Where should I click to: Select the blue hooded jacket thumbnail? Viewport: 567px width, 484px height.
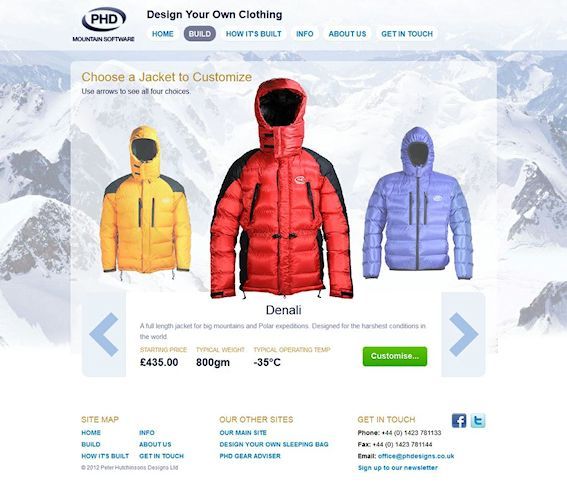(418, 203)
